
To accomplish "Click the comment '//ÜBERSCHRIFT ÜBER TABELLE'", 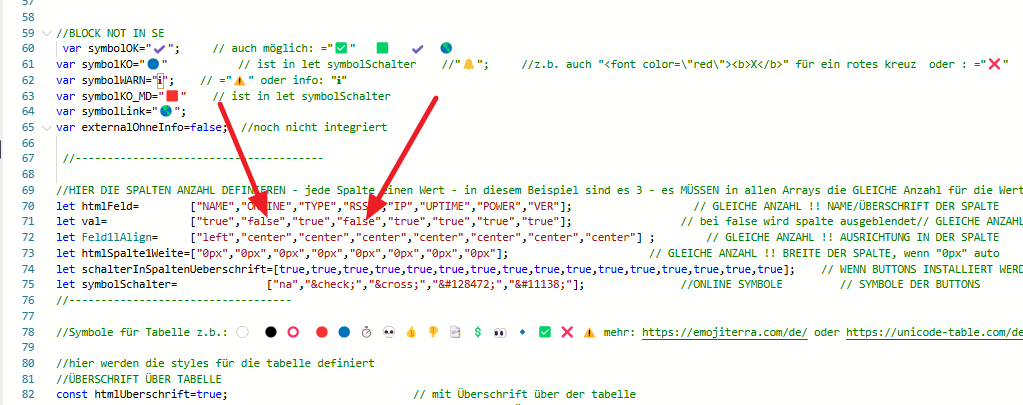I will (x=138, y=379).
